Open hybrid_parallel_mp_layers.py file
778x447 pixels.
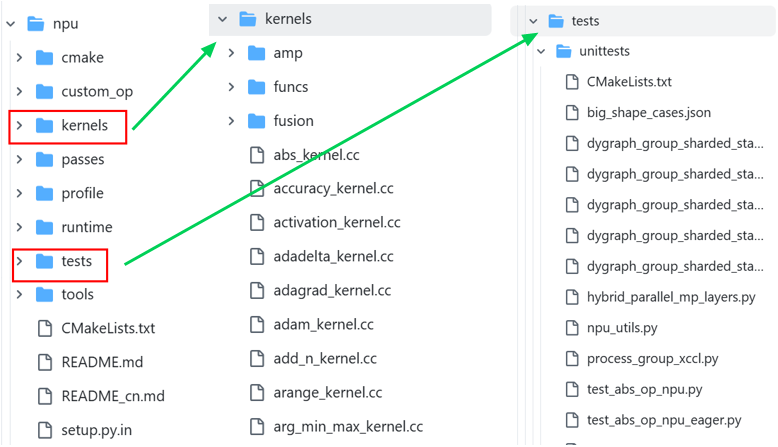[671, 297]
